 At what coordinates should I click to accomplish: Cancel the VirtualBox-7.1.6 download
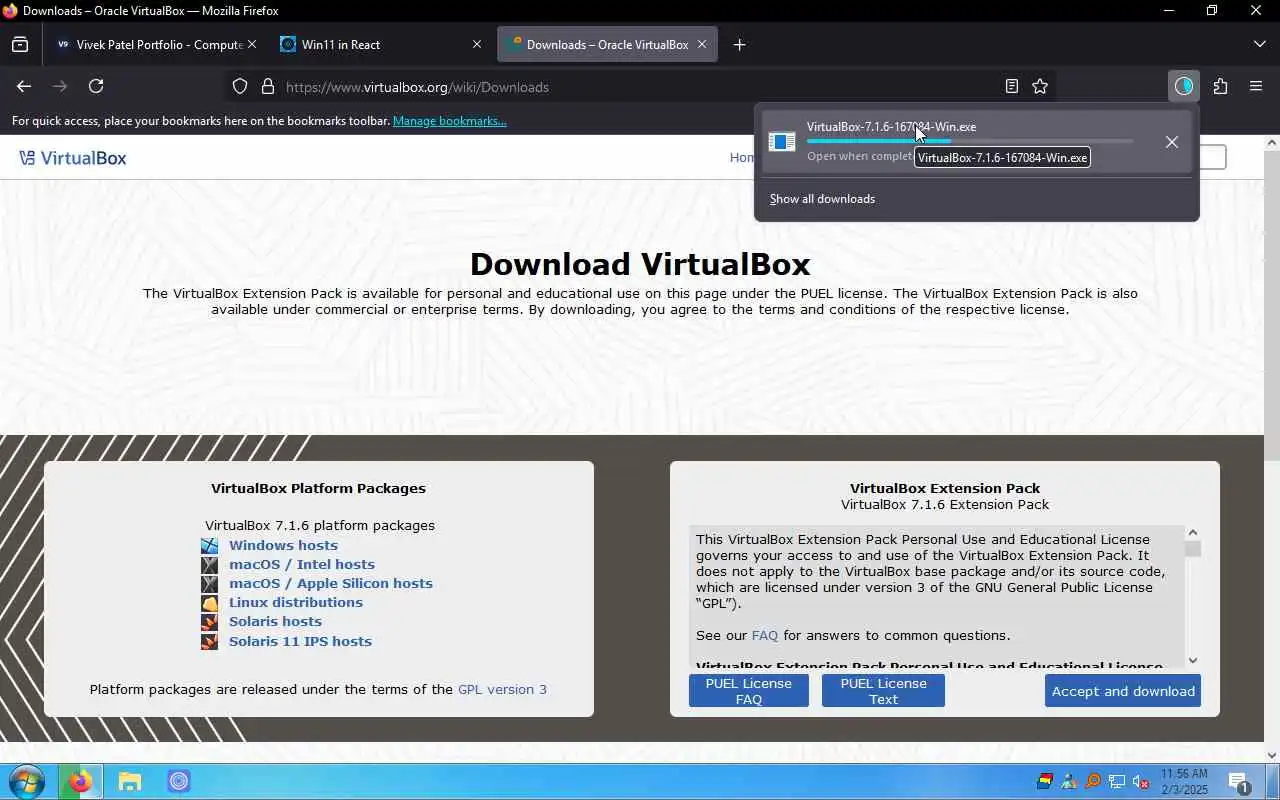1172,142
